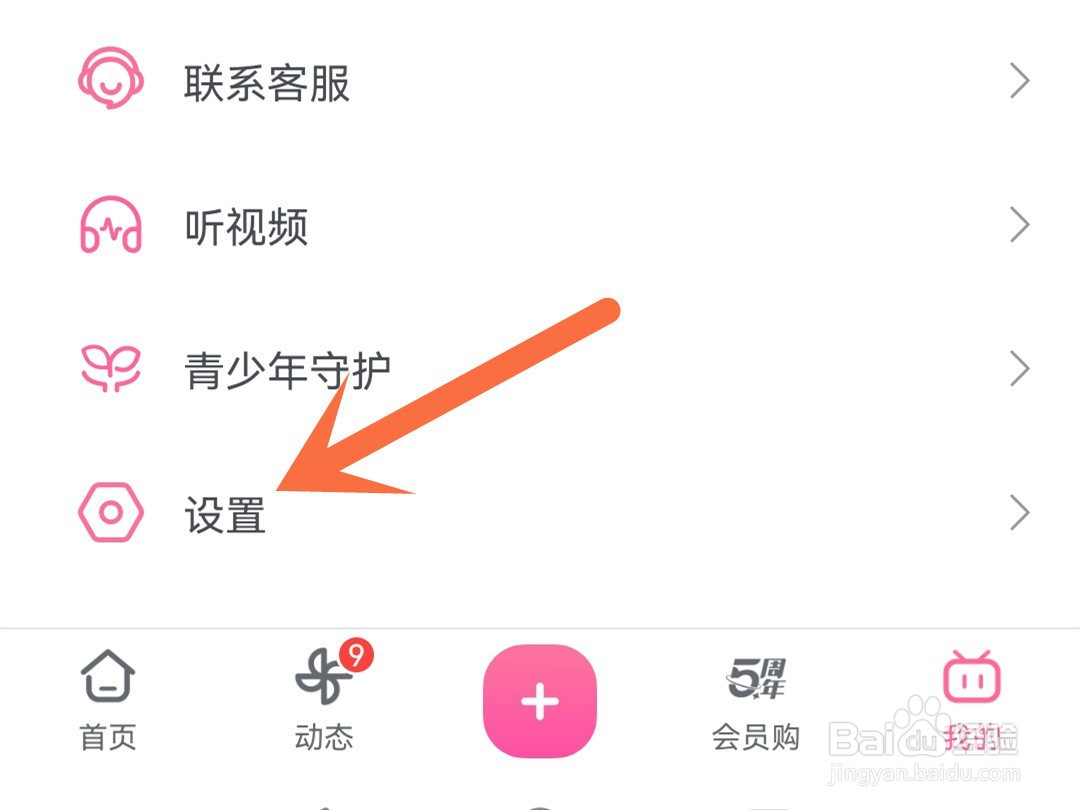
Task: Expand 设置 via its chevron arrow
Action: click(1019, 512)
